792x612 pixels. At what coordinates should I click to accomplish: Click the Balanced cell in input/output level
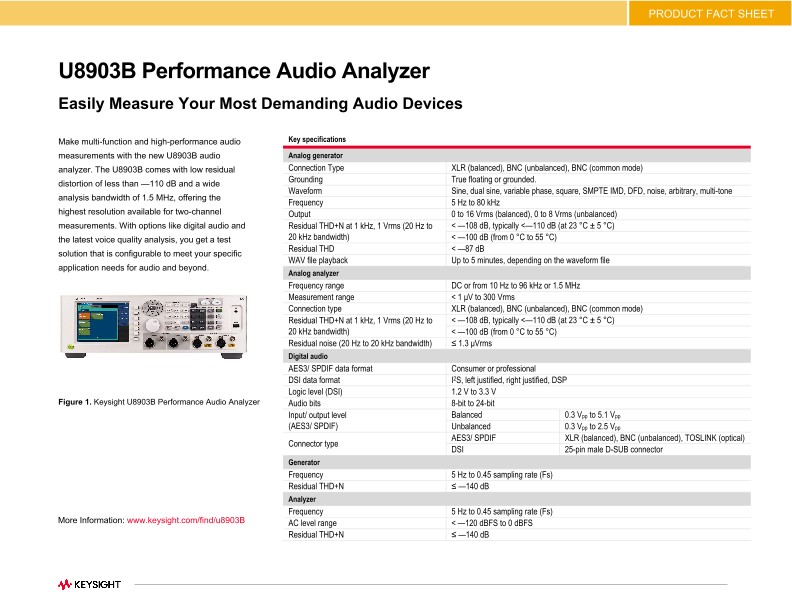point(466,415)
